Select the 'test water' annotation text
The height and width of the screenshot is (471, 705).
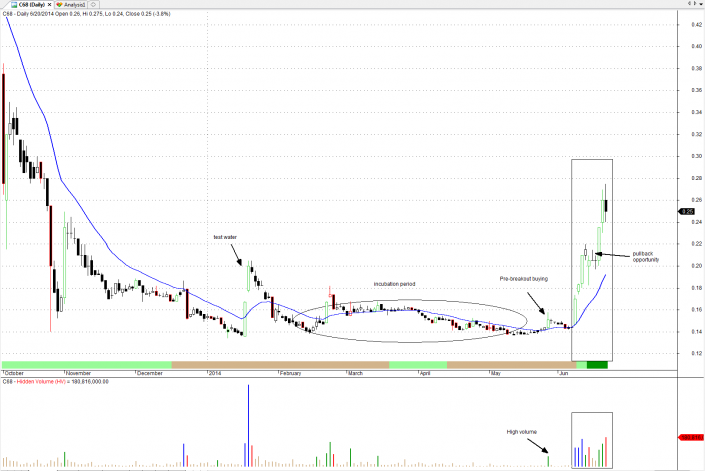tap(223, 237)
